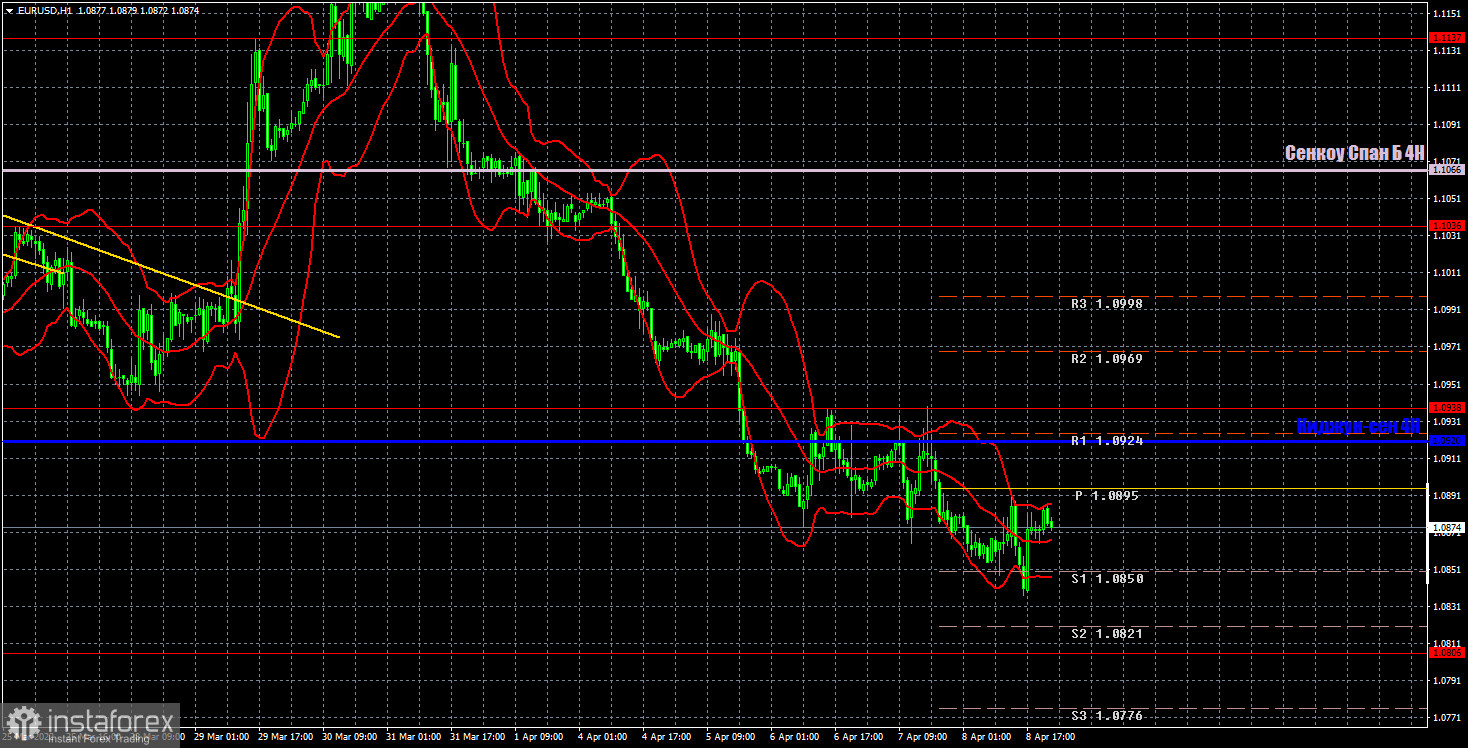
Task: Click the current price tag 1.0874
Action: [1447, 528]
